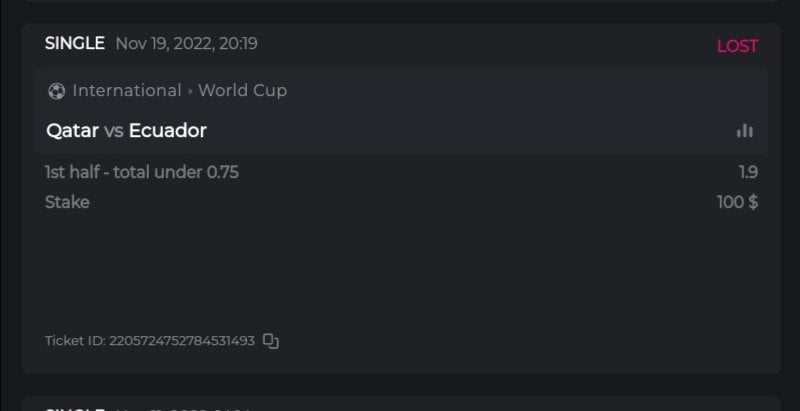Select the Ecuador team name
The height and width of the screenshot is (411, 800).
168,131
